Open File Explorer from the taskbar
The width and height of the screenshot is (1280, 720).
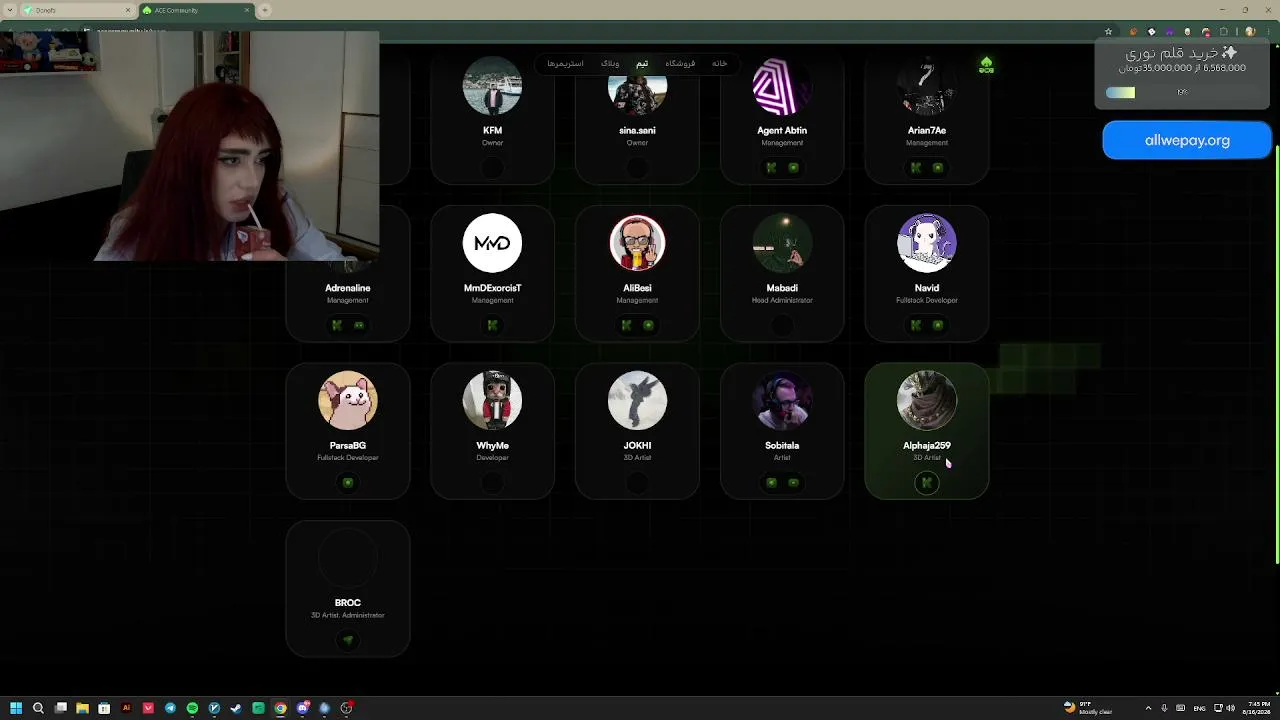click(x=82, y=708)
